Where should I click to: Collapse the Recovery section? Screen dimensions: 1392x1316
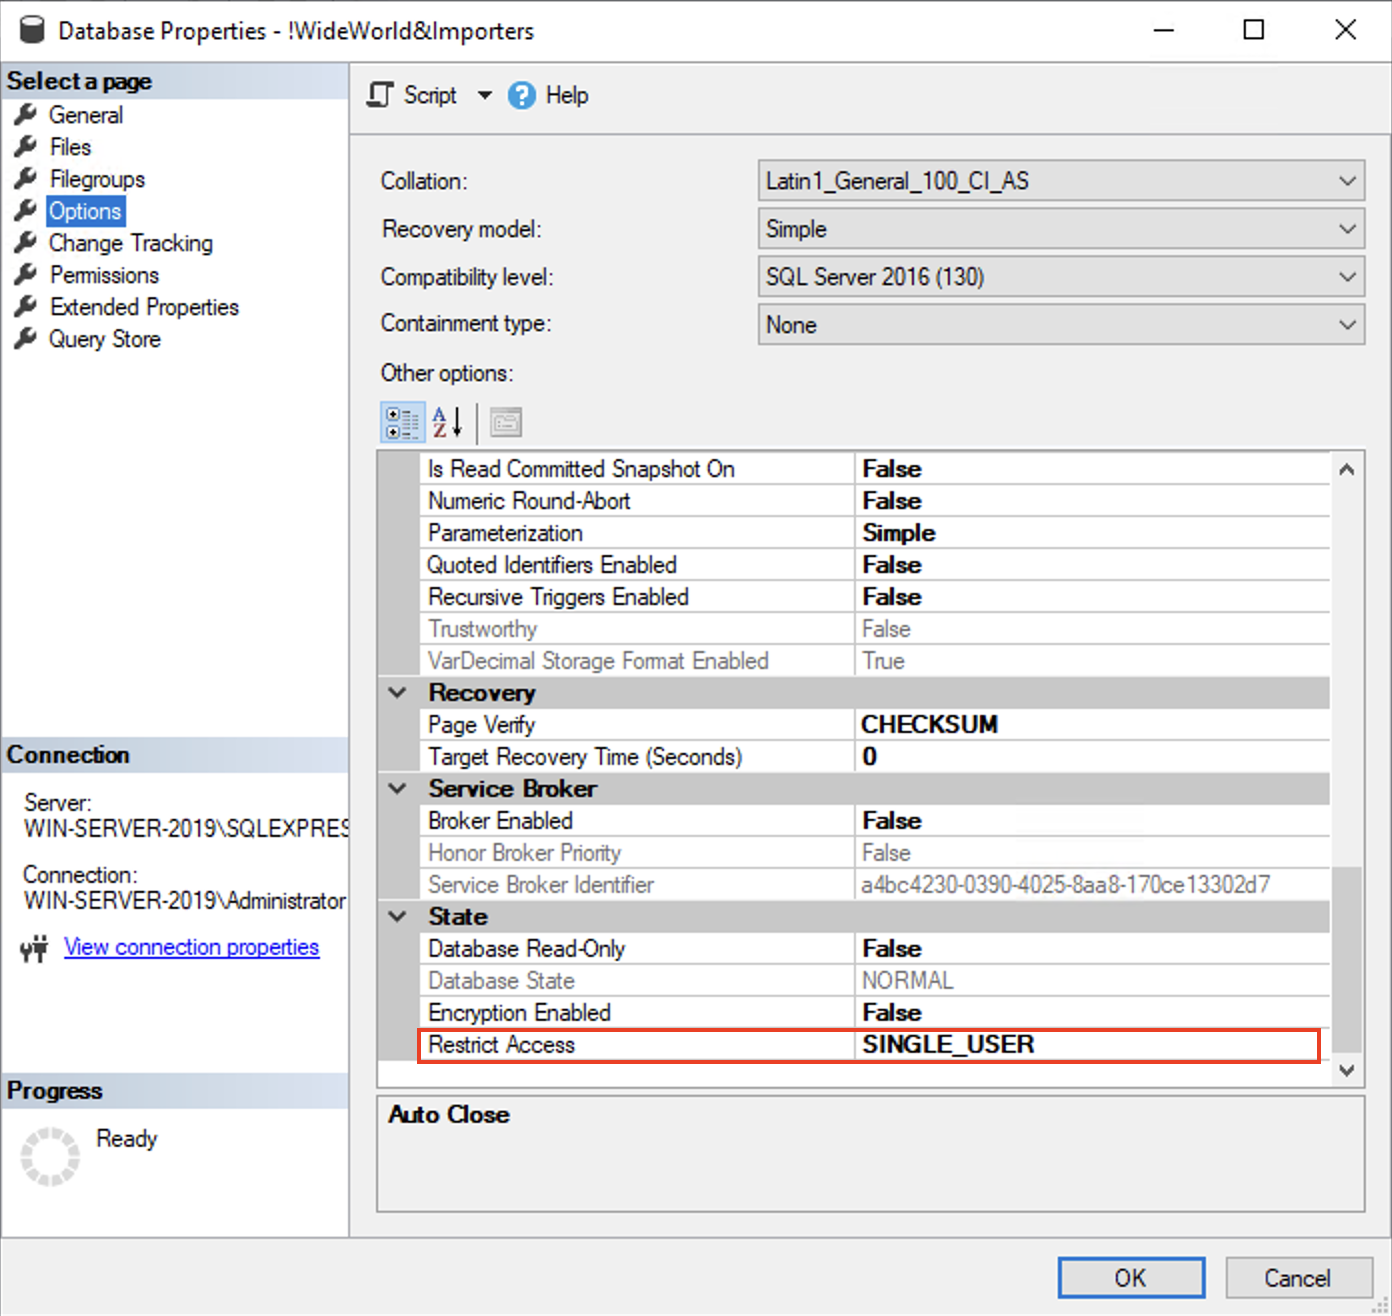click(398, 693)
